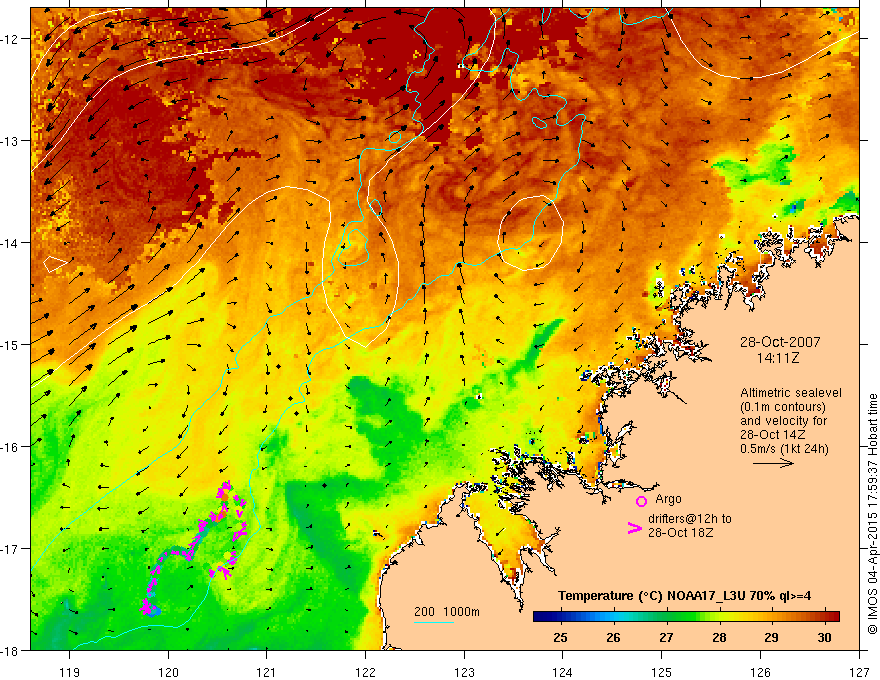Click the 'drifters@12h to' legend label
Image resolution: width=880 pixels, height=680 pixels.
[x=690, y=518]
